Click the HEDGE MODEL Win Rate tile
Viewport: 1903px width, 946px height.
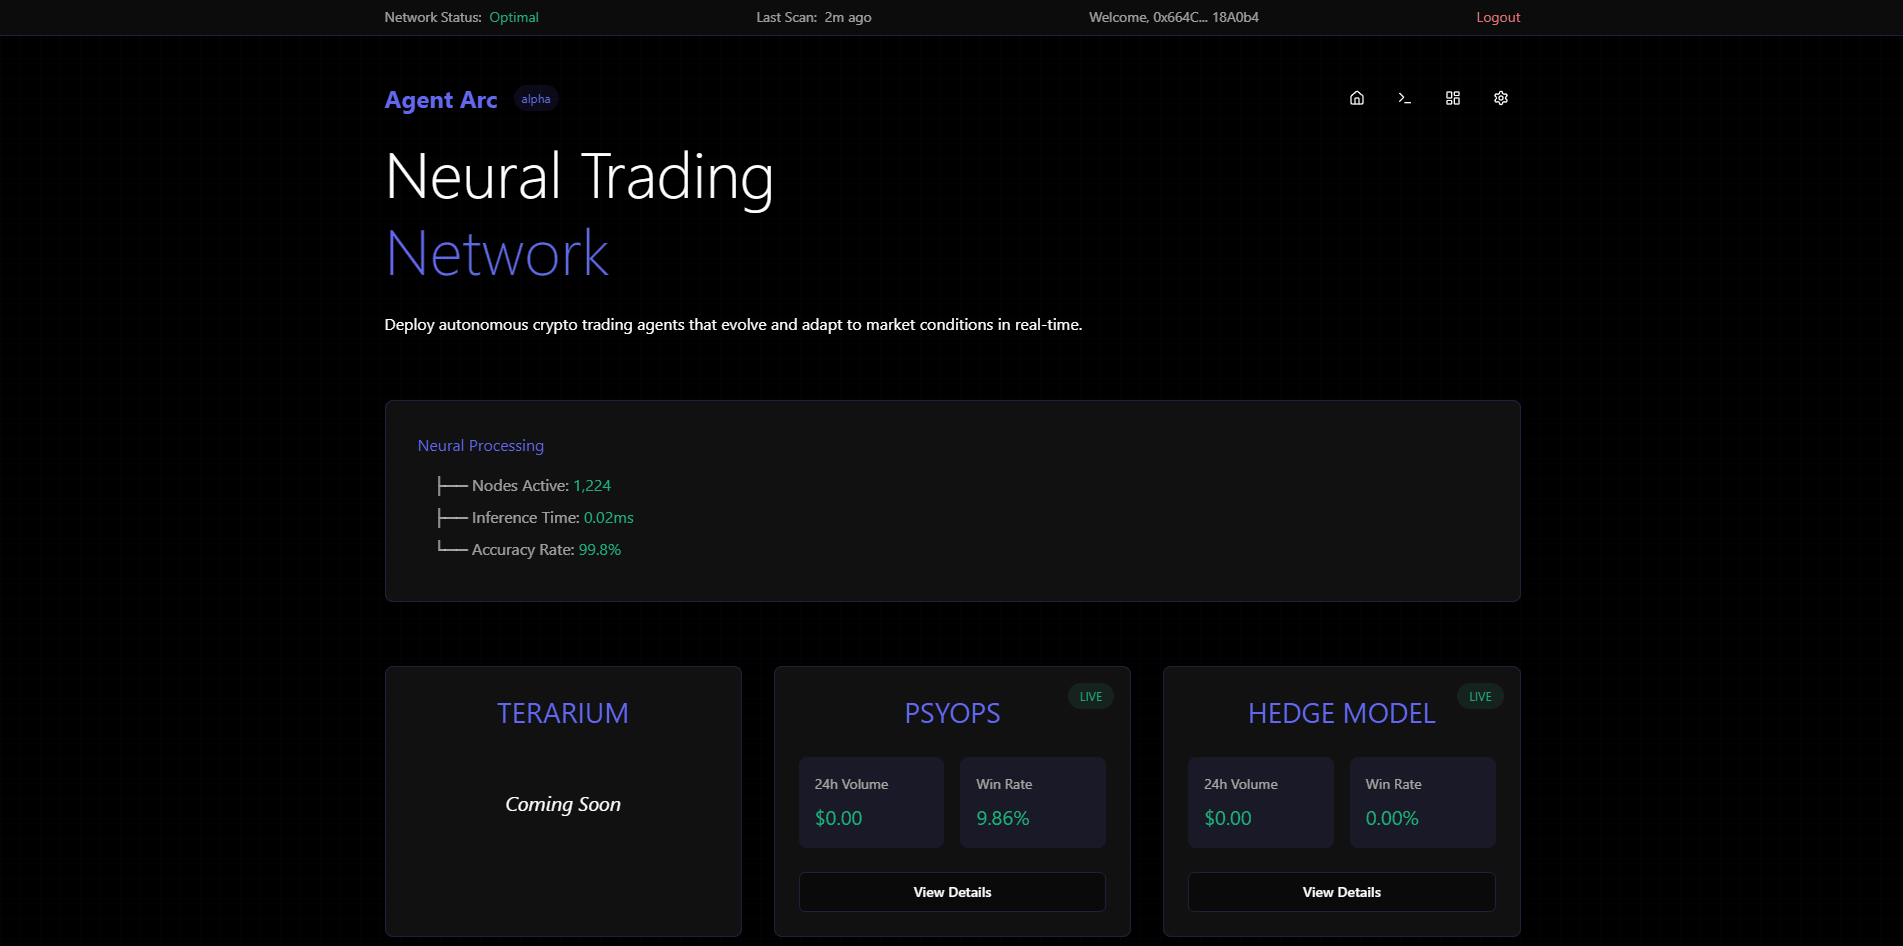pyautogui.click(x=1421, y=802)
